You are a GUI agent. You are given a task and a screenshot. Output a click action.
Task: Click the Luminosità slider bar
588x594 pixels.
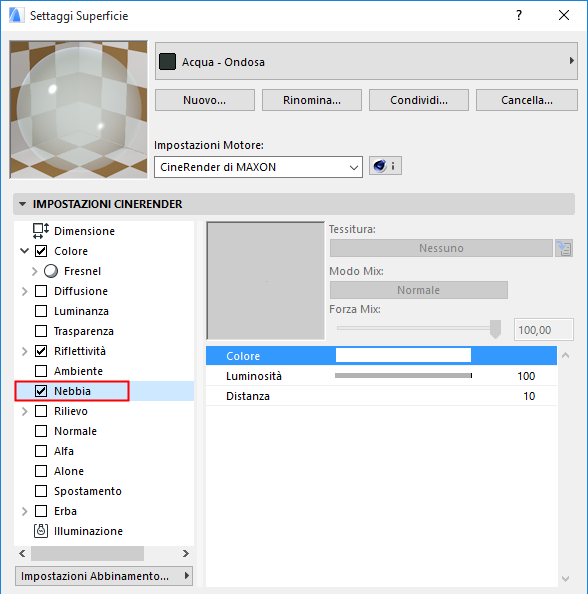[403, 375]
